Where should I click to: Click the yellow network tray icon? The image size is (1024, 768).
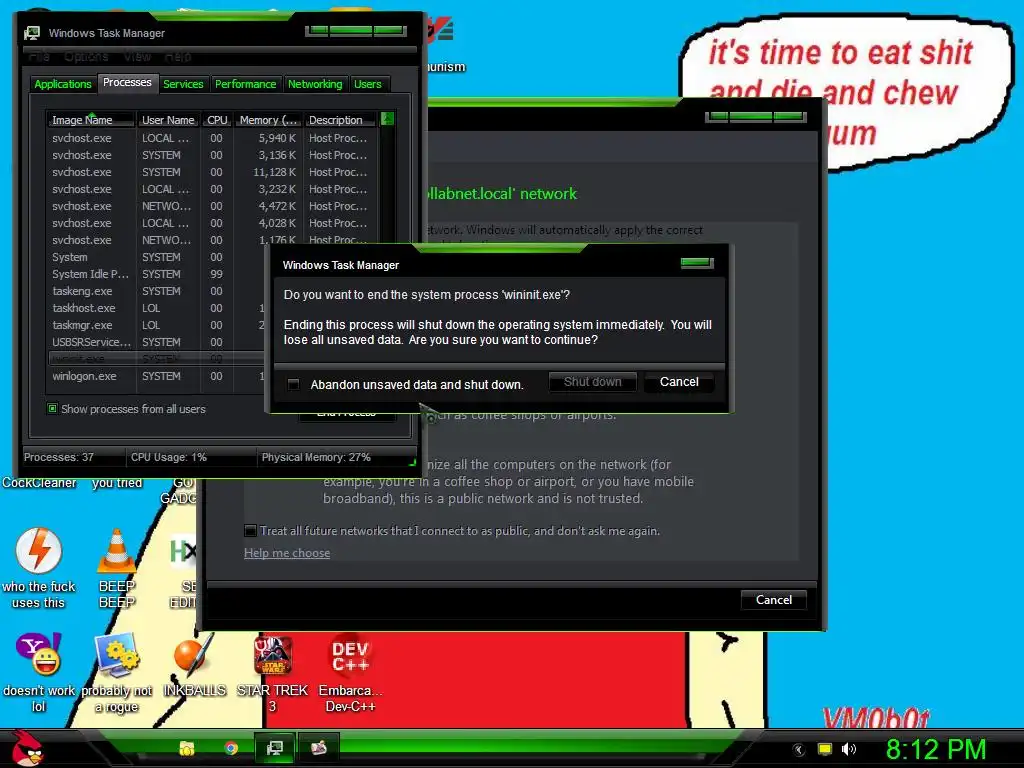(x=825, y=749)
